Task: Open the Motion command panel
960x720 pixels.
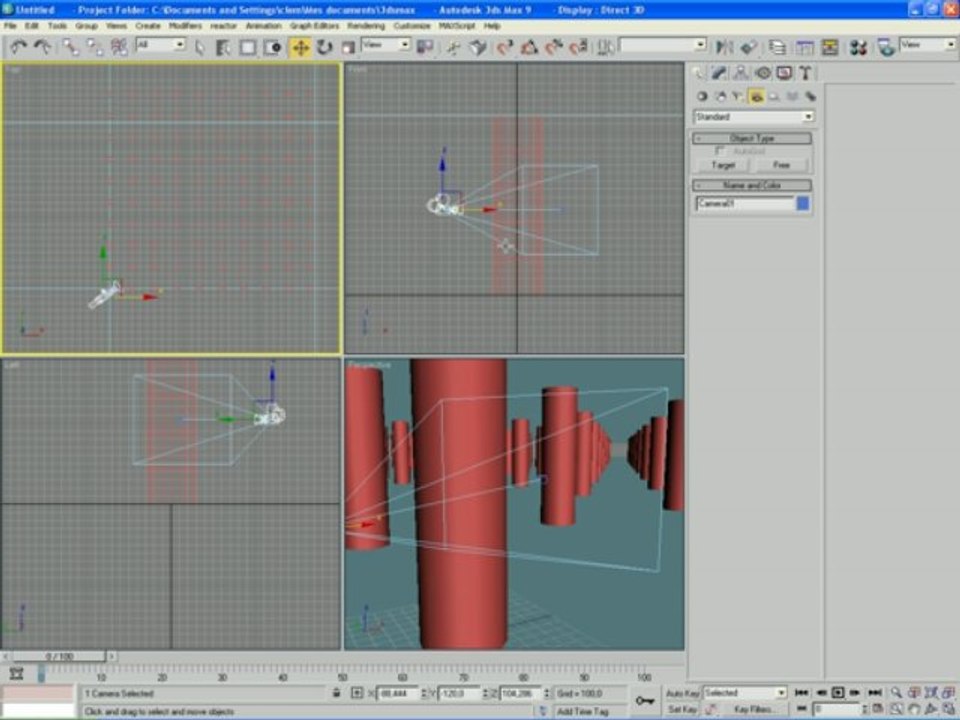Action: point(763,73)
